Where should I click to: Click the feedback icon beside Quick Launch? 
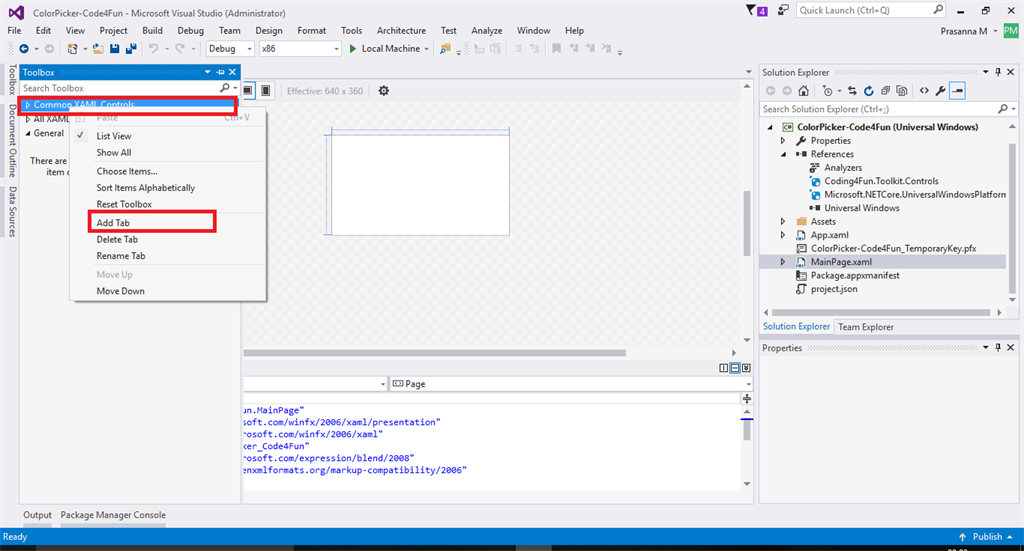tap(783, 10)
